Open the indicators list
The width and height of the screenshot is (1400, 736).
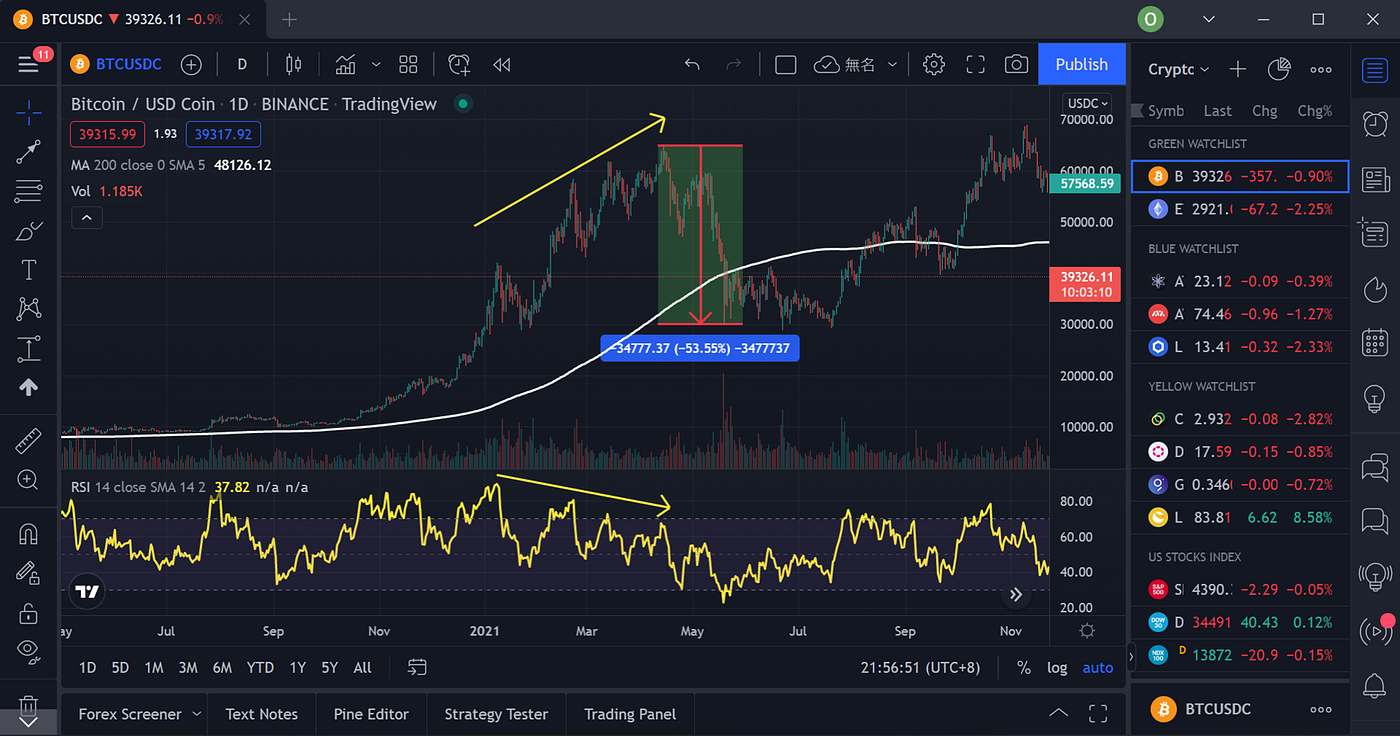click(x=346, y=64)
